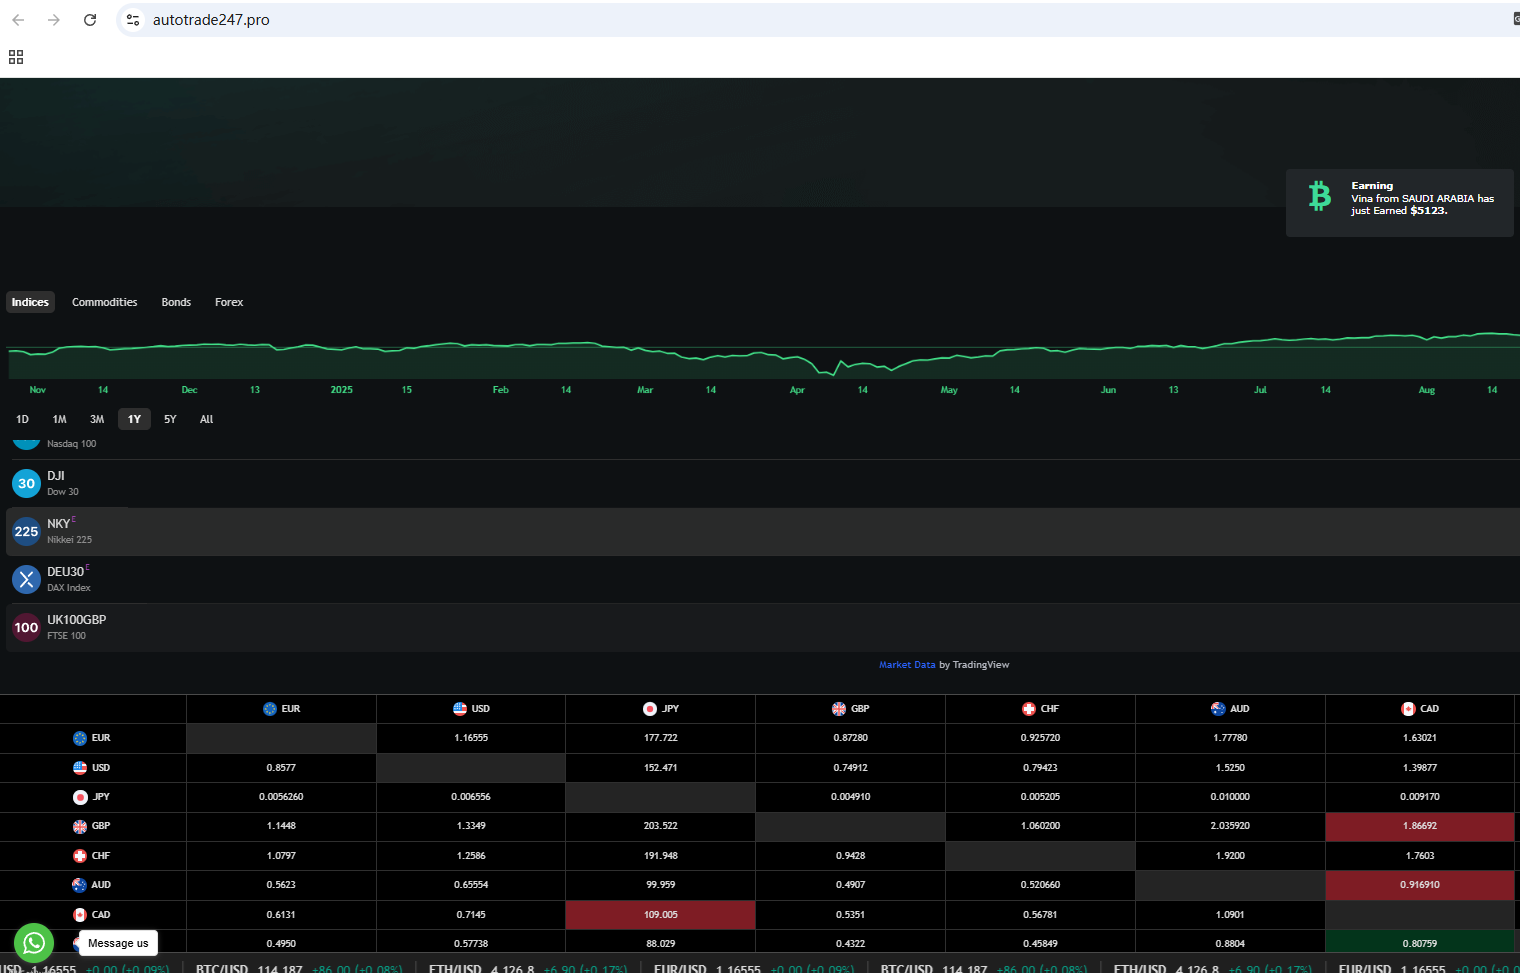Open the browser apps grid icon
The image size is (1520, 973).
tap(16, 57)
